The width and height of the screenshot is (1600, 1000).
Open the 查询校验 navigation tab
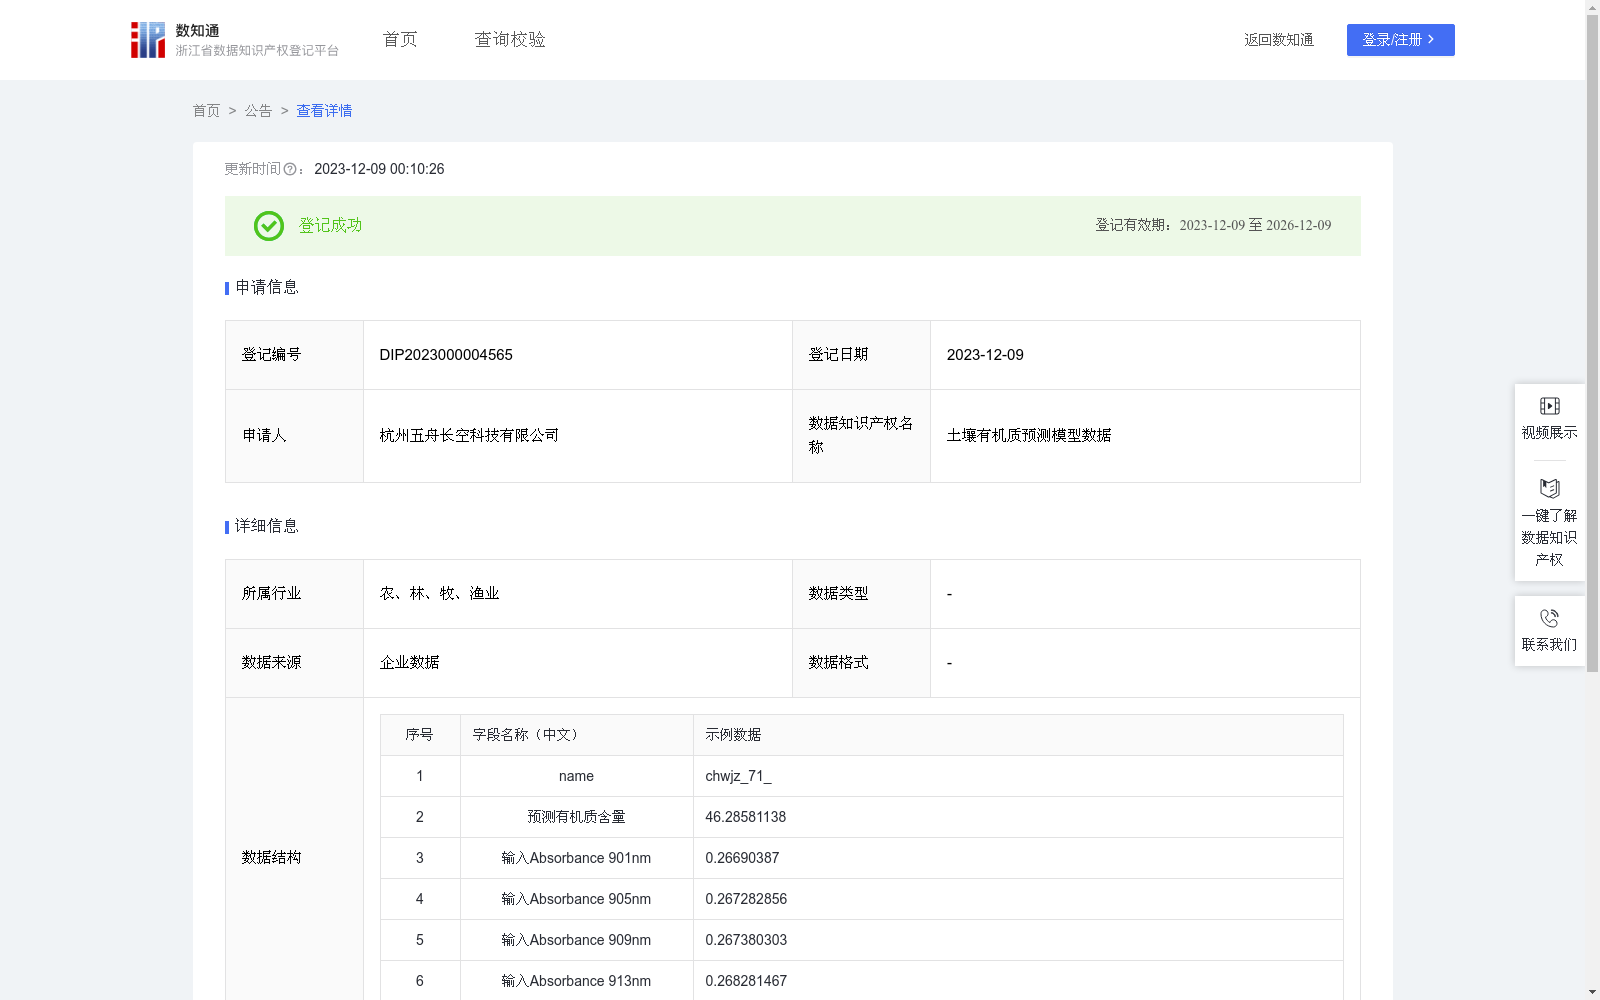[x=510, y=40]
